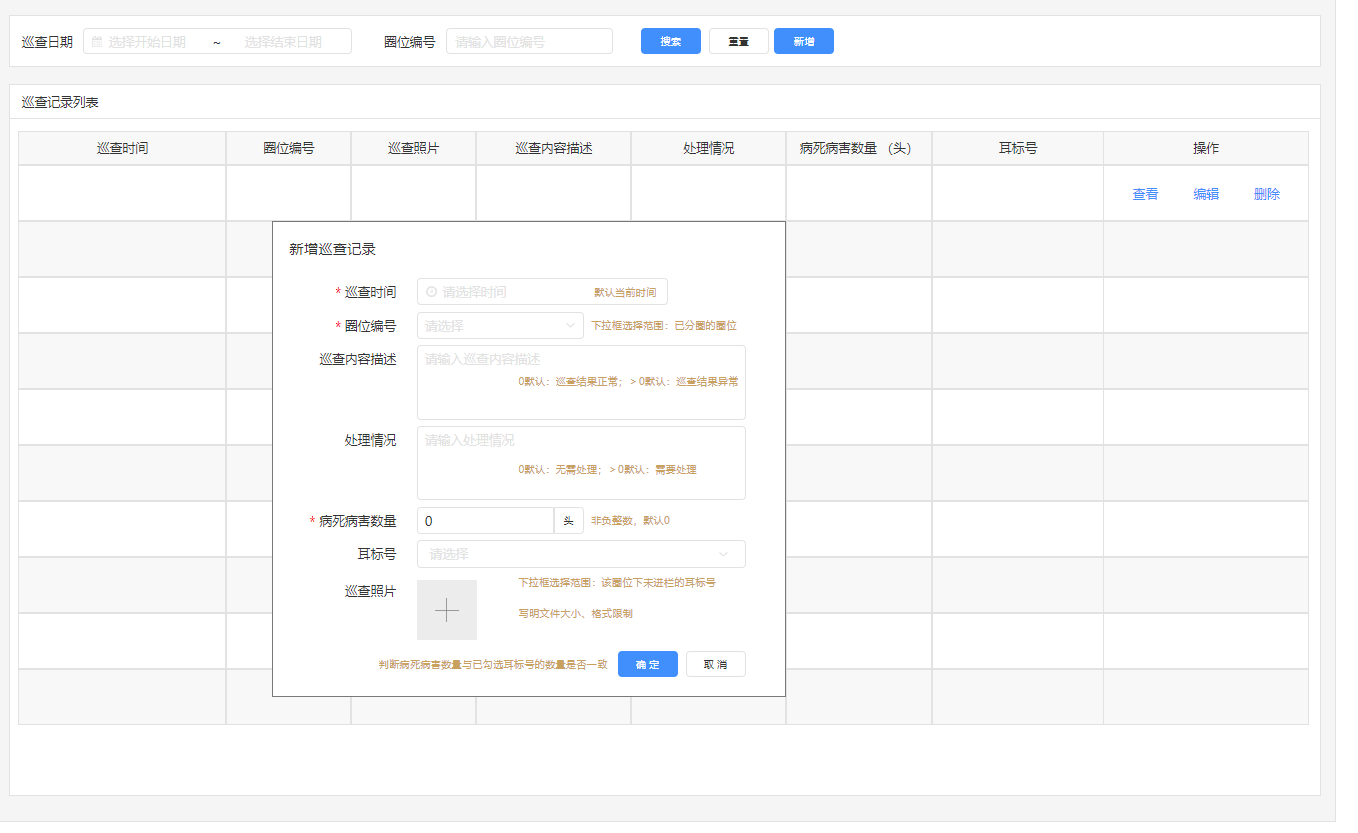Screen dimensions: 1358x833
Task: Click the 请选择时间 time picker input
Action: [542, 292]
